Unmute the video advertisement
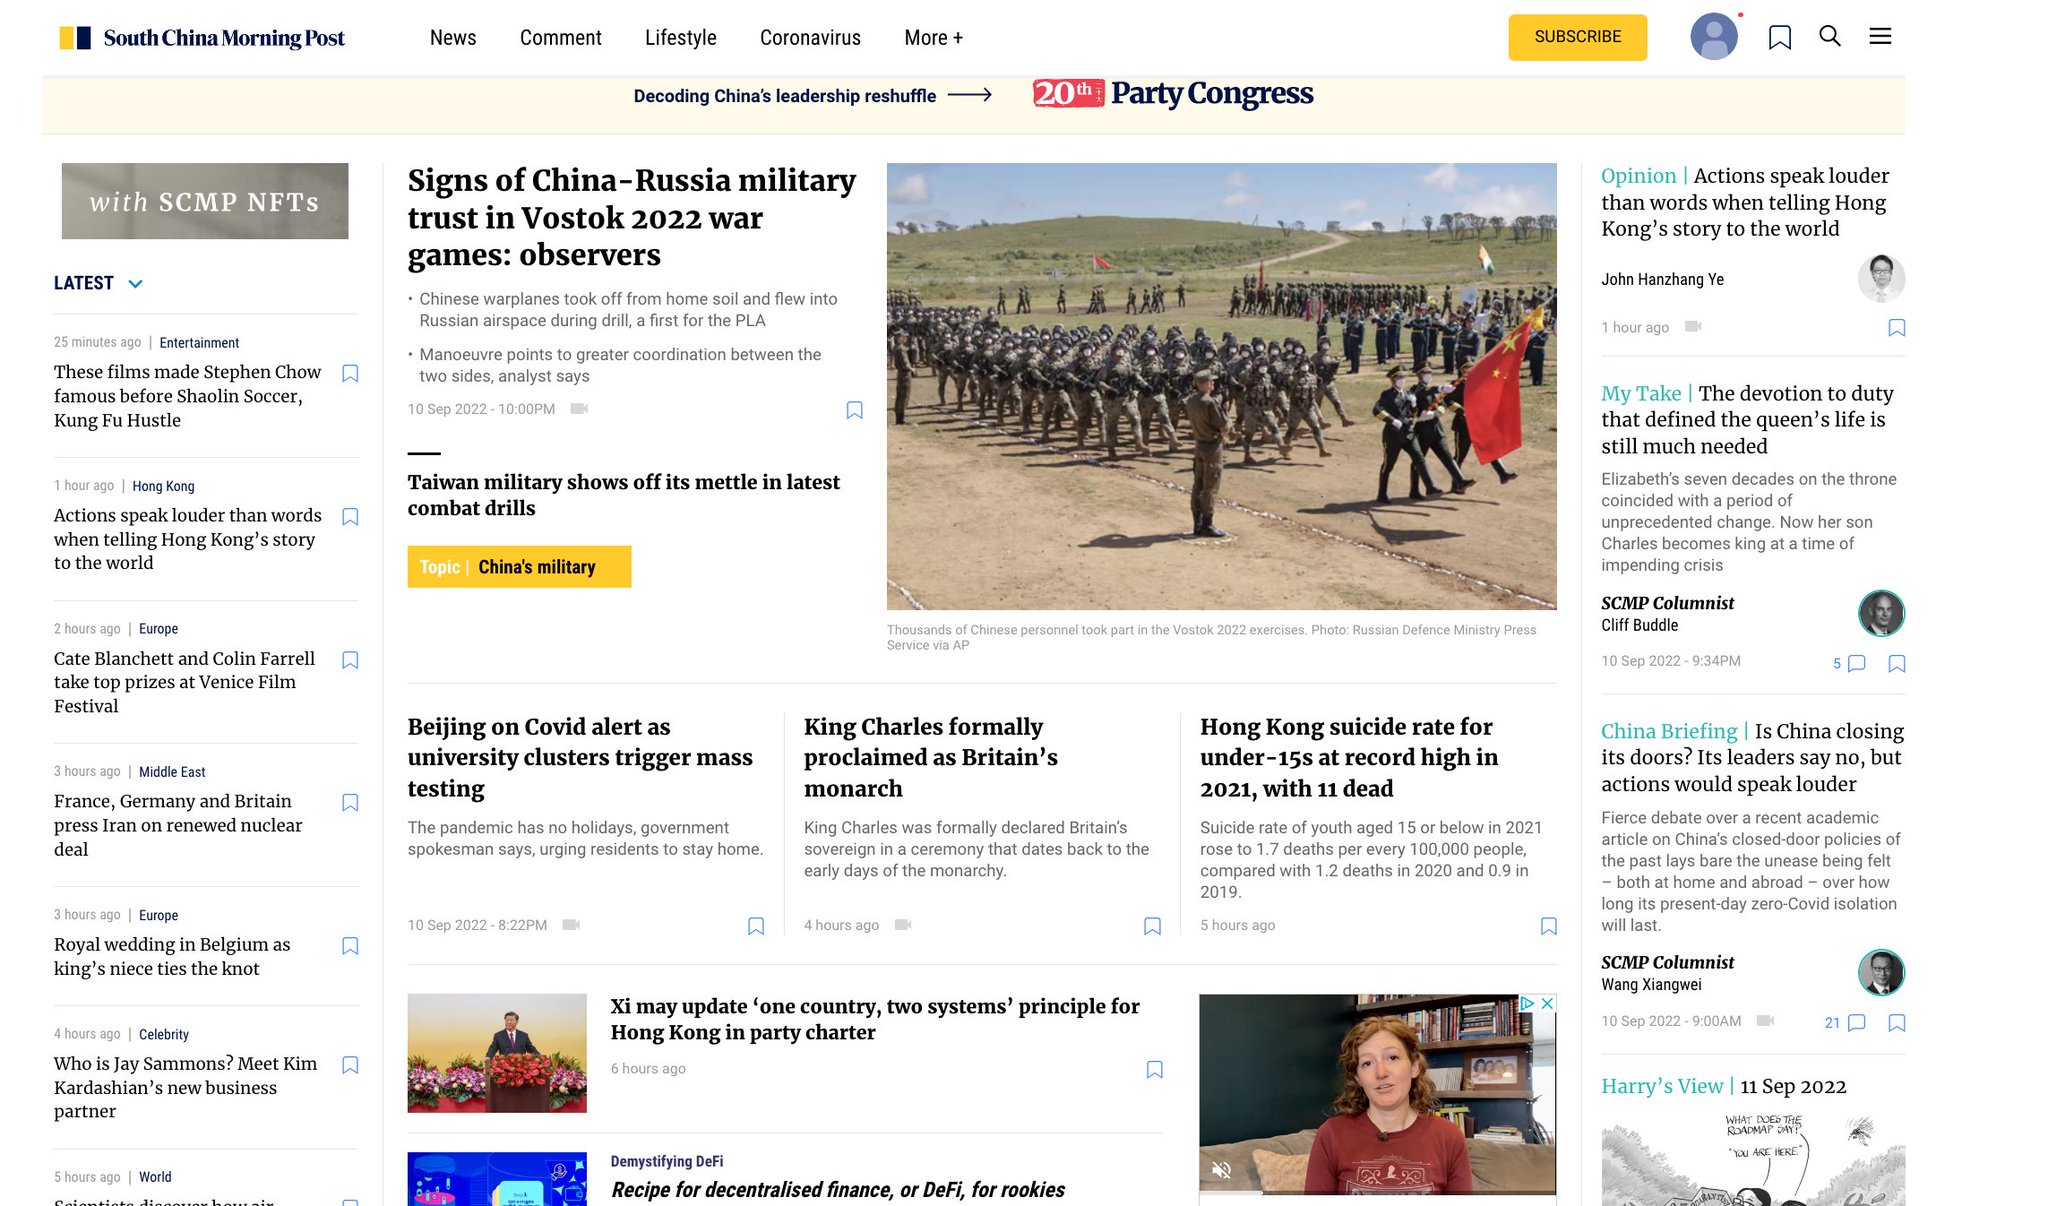Image resolution: width=2048 pixels, height=1206 pixels. coord(1221,1169)
